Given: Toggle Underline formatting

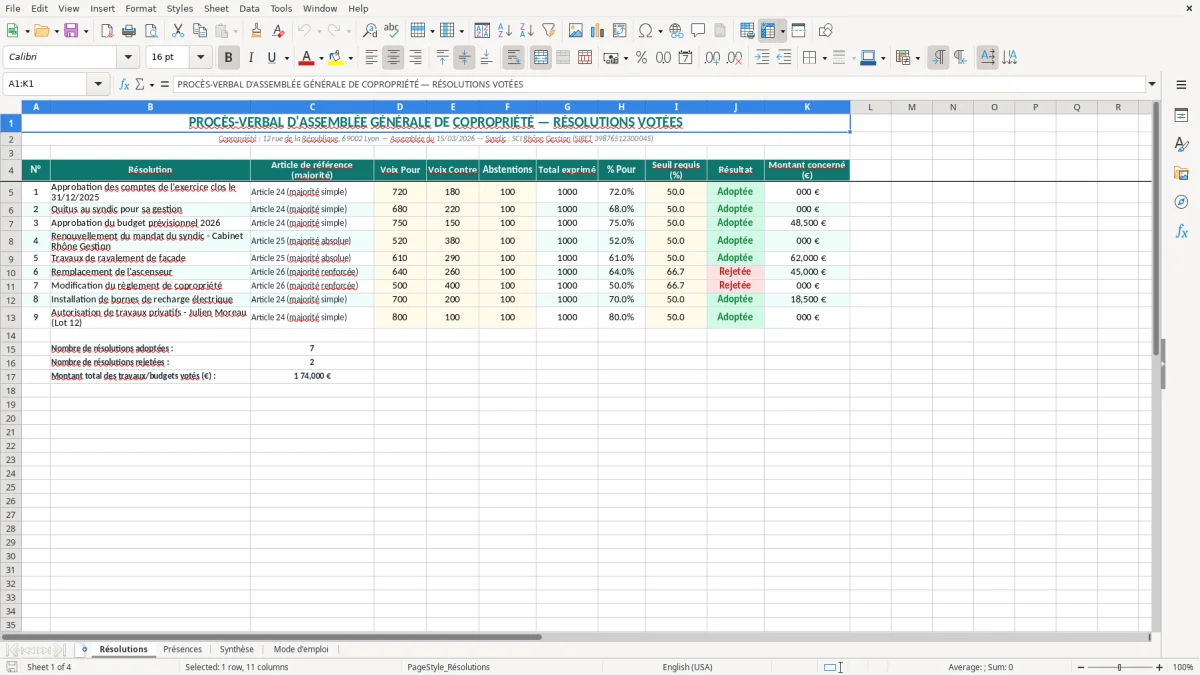Looking at the screenshot, I should point(270,58).
